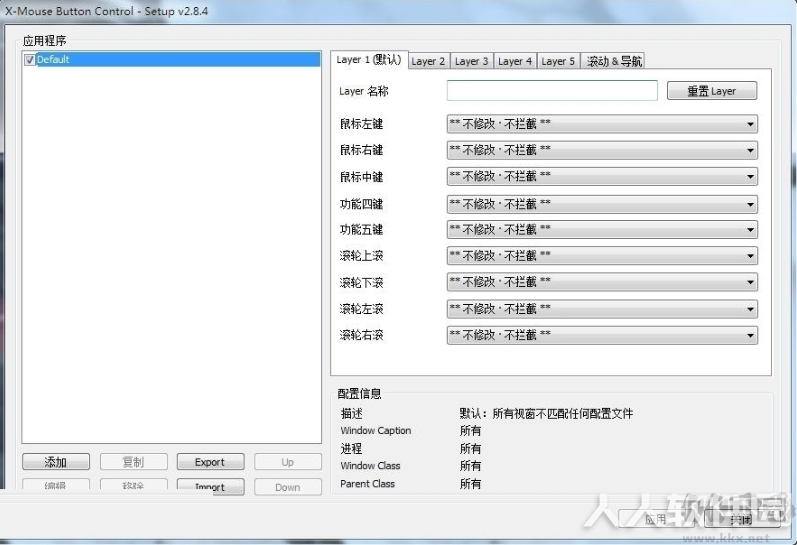Screen dimensions: 797x545
Task: Click the 重置 Layer button
Action: 712,91
